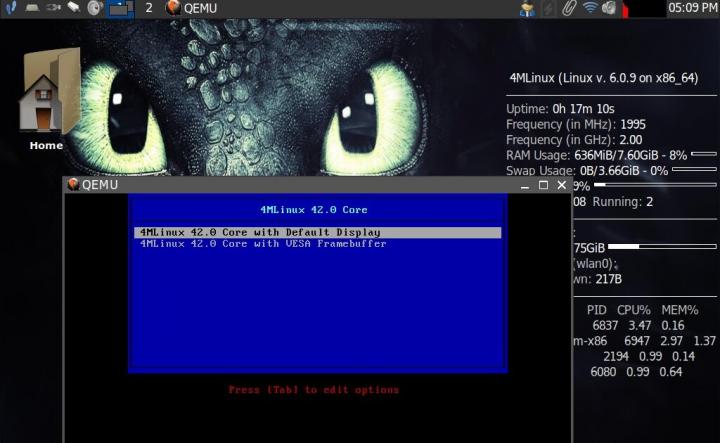Click the second launcher icon in the panel
Screen dimensions: 720x443
[x=31, y=8]
